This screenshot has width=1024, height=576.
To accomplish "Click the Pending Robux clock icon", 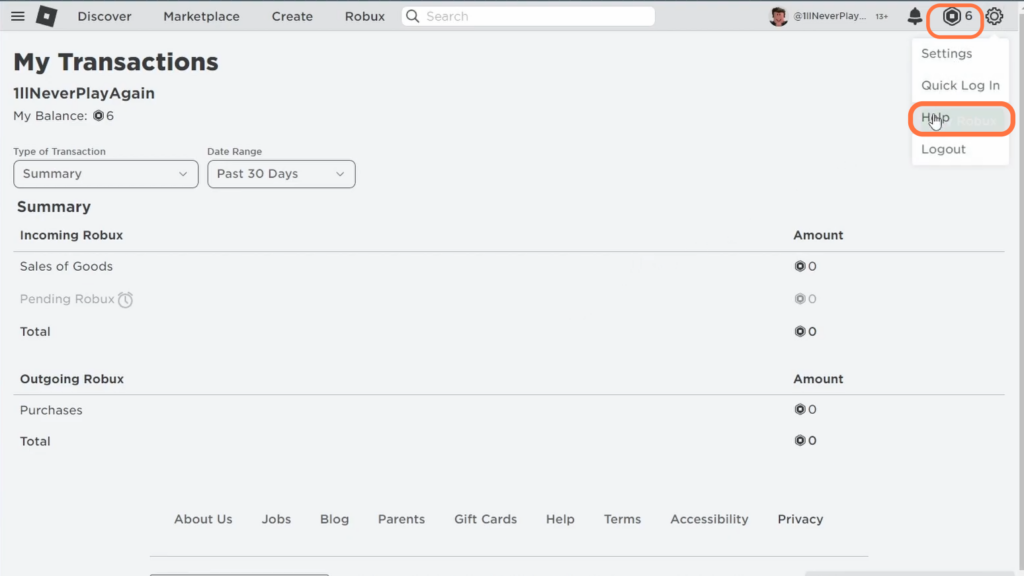I will coord(125,299).
